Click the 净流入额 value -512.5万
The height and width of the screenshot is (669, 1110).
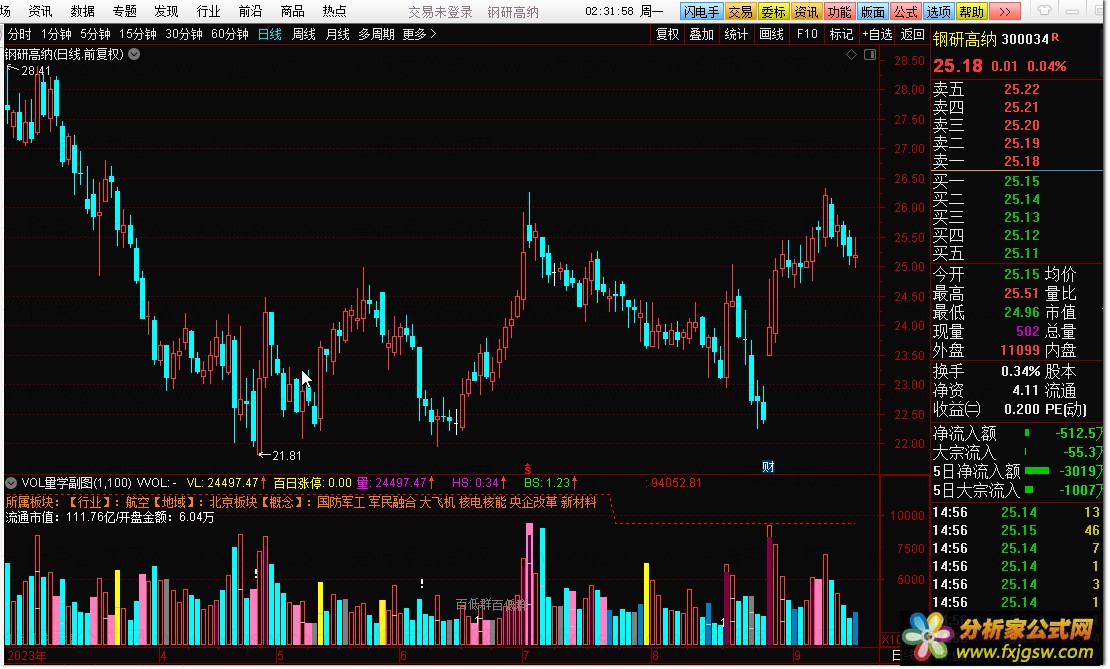pos(1080,433)
